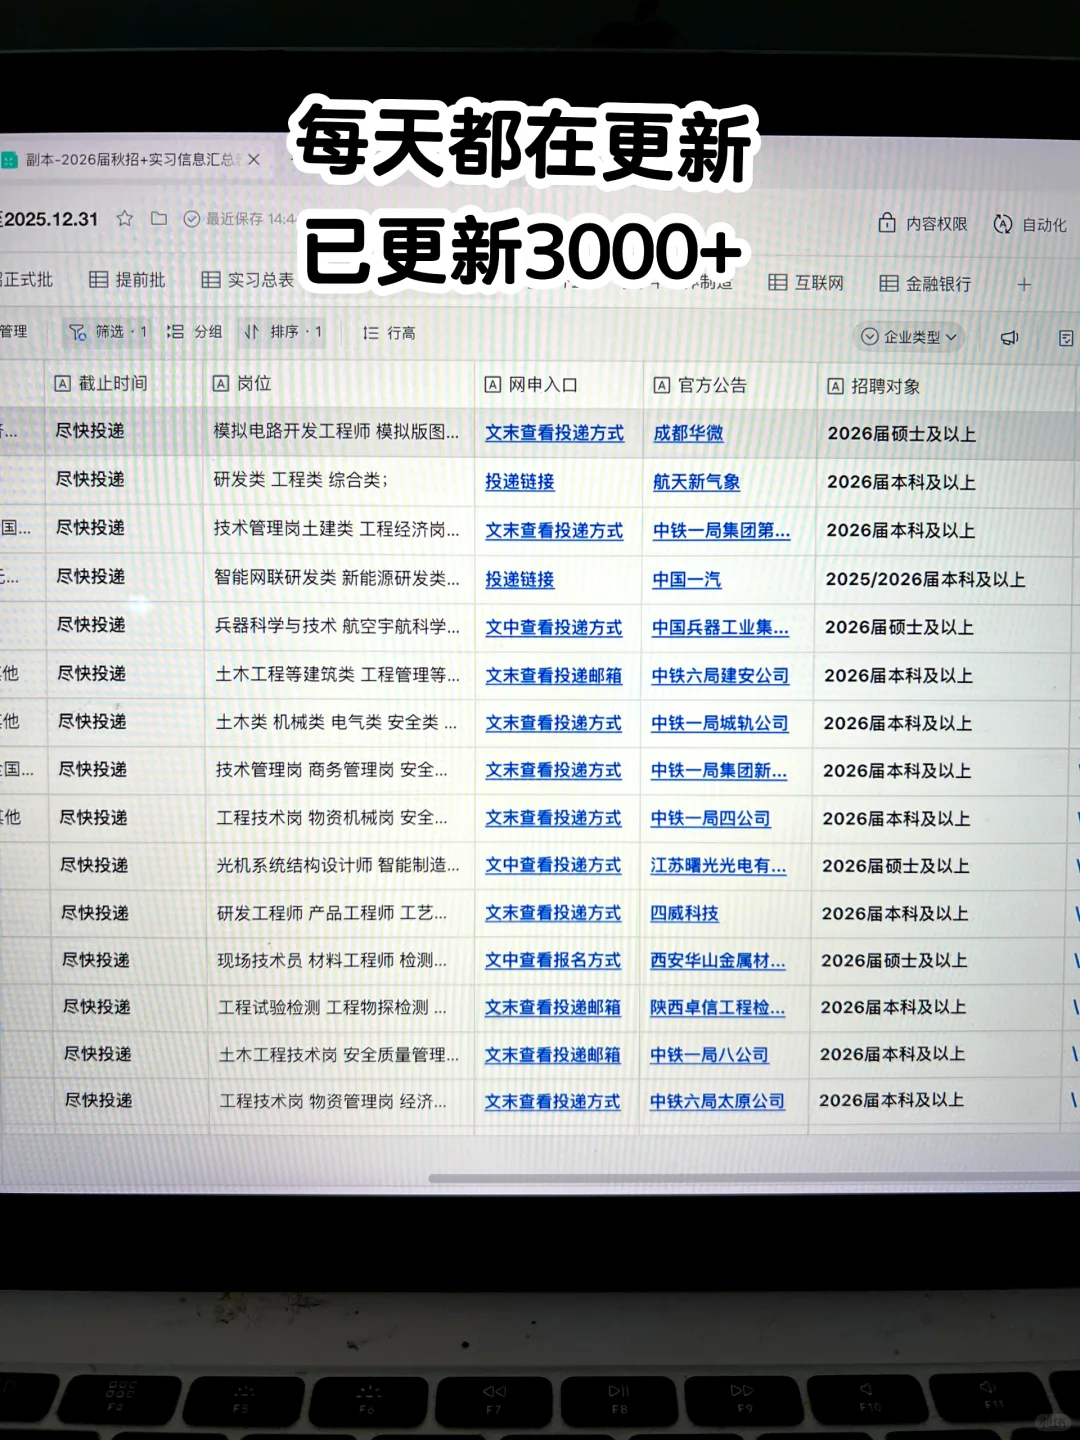1080x1440 pixels.
Task: Open the 中铁一局四公司 link
Action: [710, 818]
